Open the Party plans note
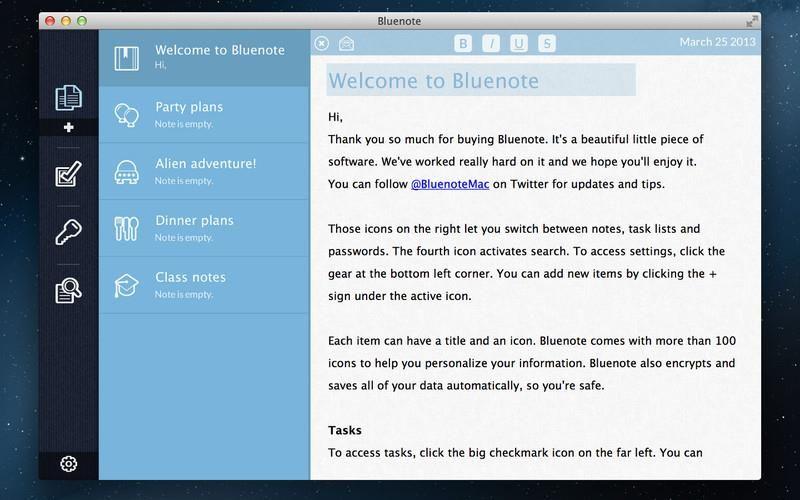Image resolution: width=800 pixels, height=500 pixels. (x=204, y=115)
